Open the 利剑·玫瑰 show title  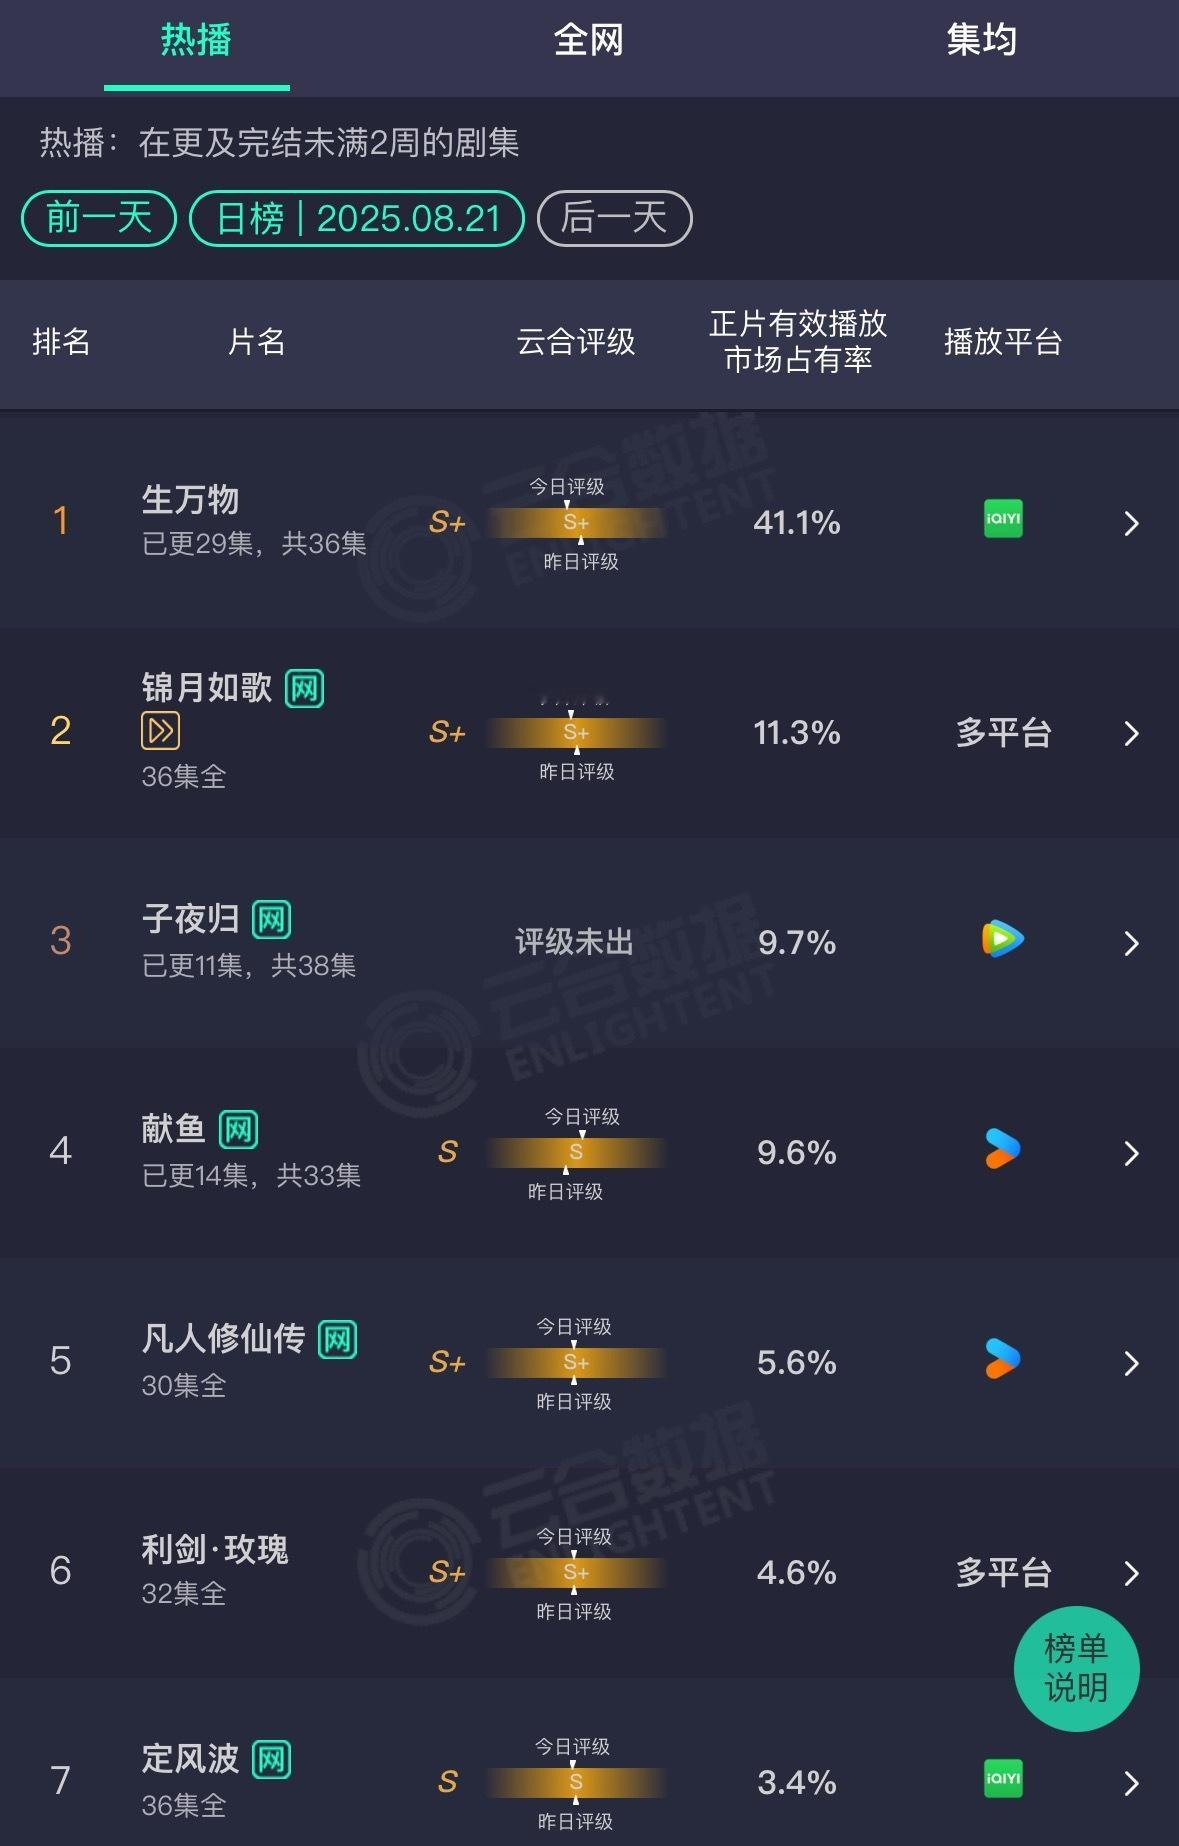click(215, 1549)
